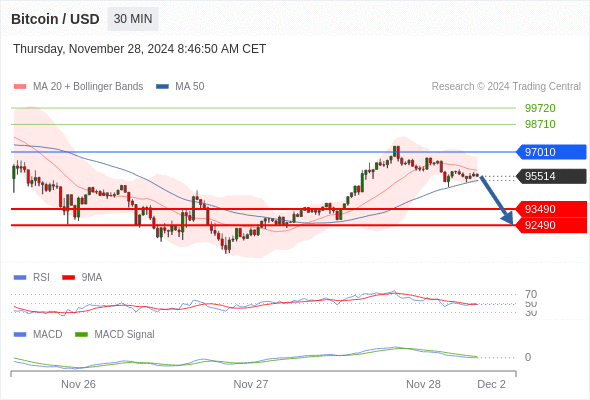Click the RSI legend label

(41, 278)
